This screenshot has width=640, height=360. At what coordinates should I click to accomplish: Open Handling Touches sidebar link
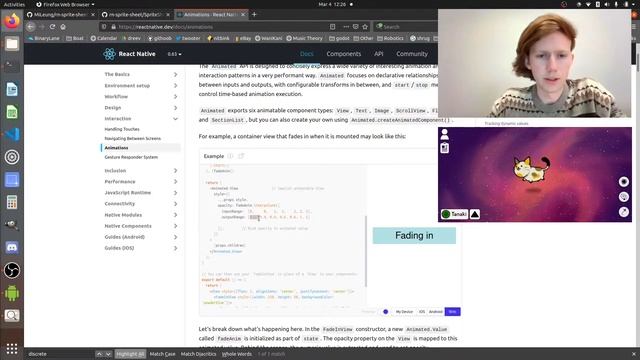tap(122, 129)
